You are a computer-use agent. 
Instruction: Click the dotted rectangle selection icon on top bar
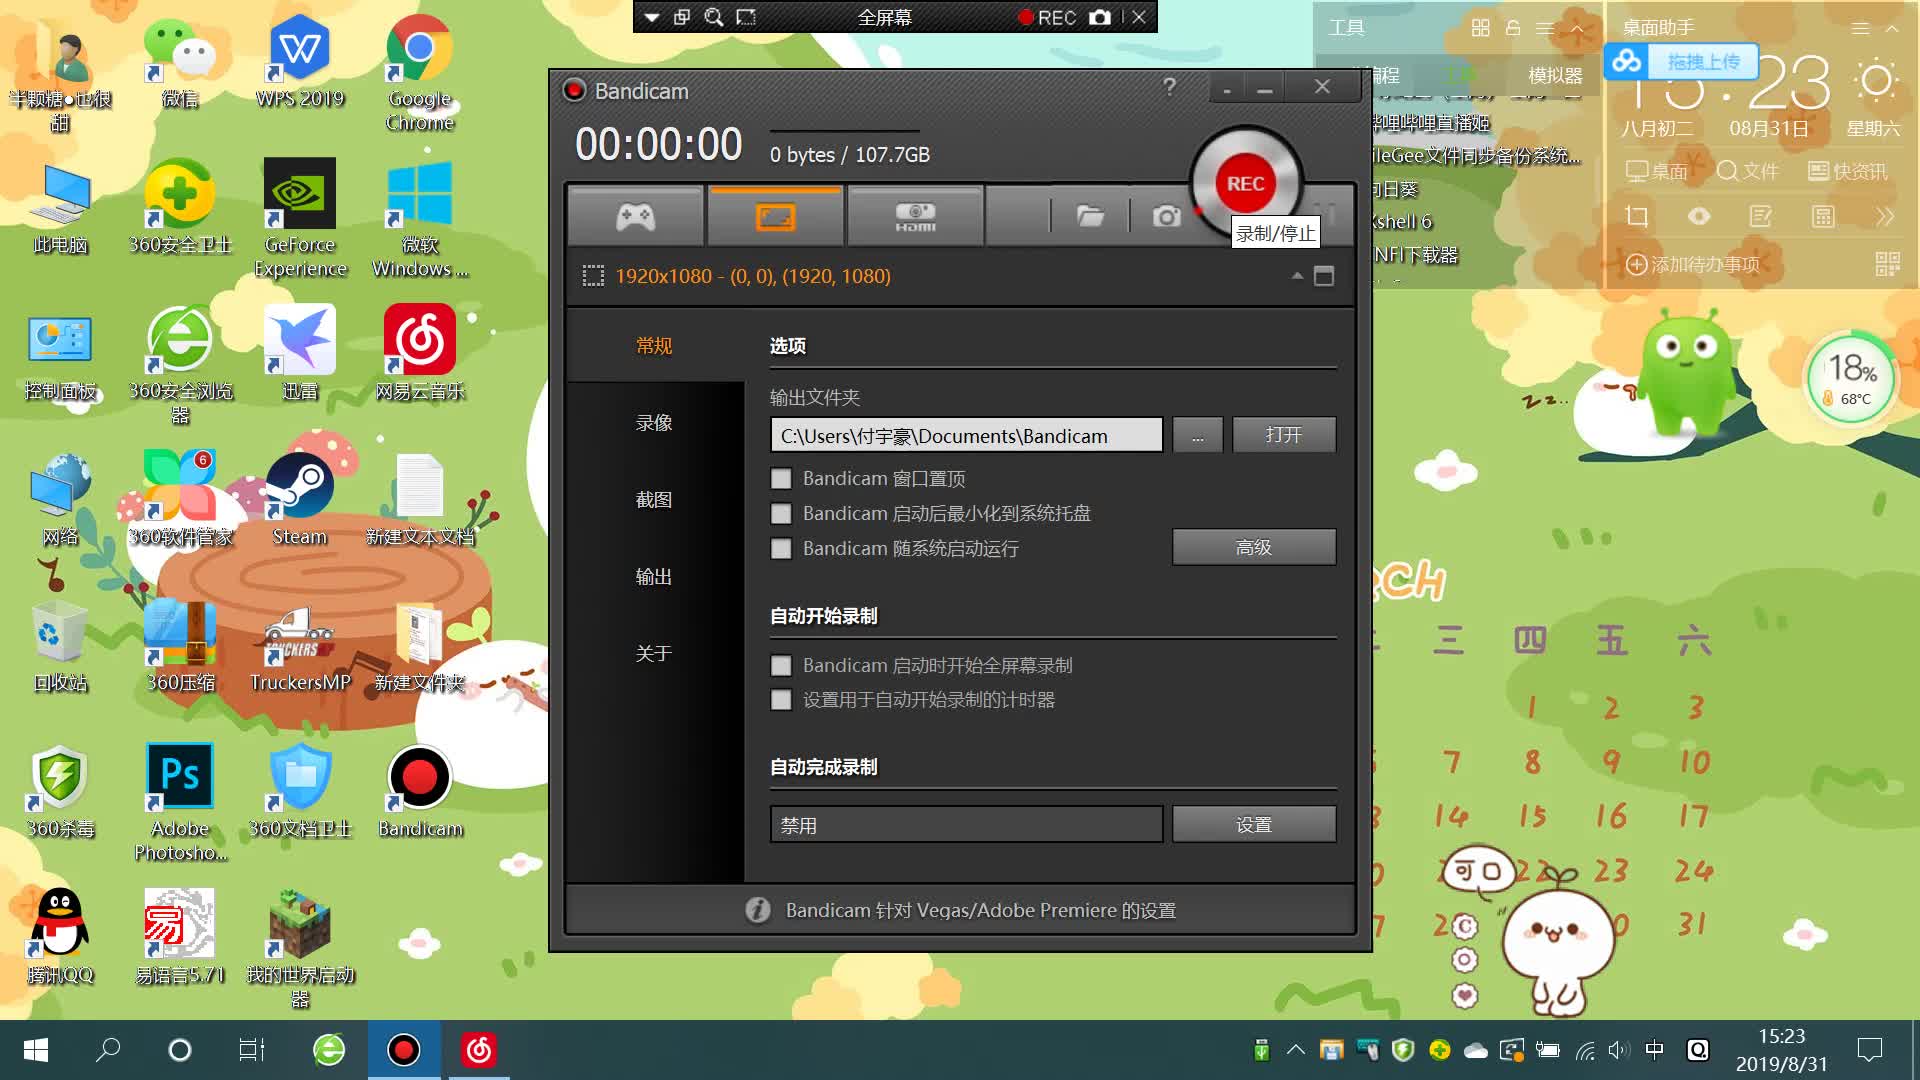coord(746,17)
